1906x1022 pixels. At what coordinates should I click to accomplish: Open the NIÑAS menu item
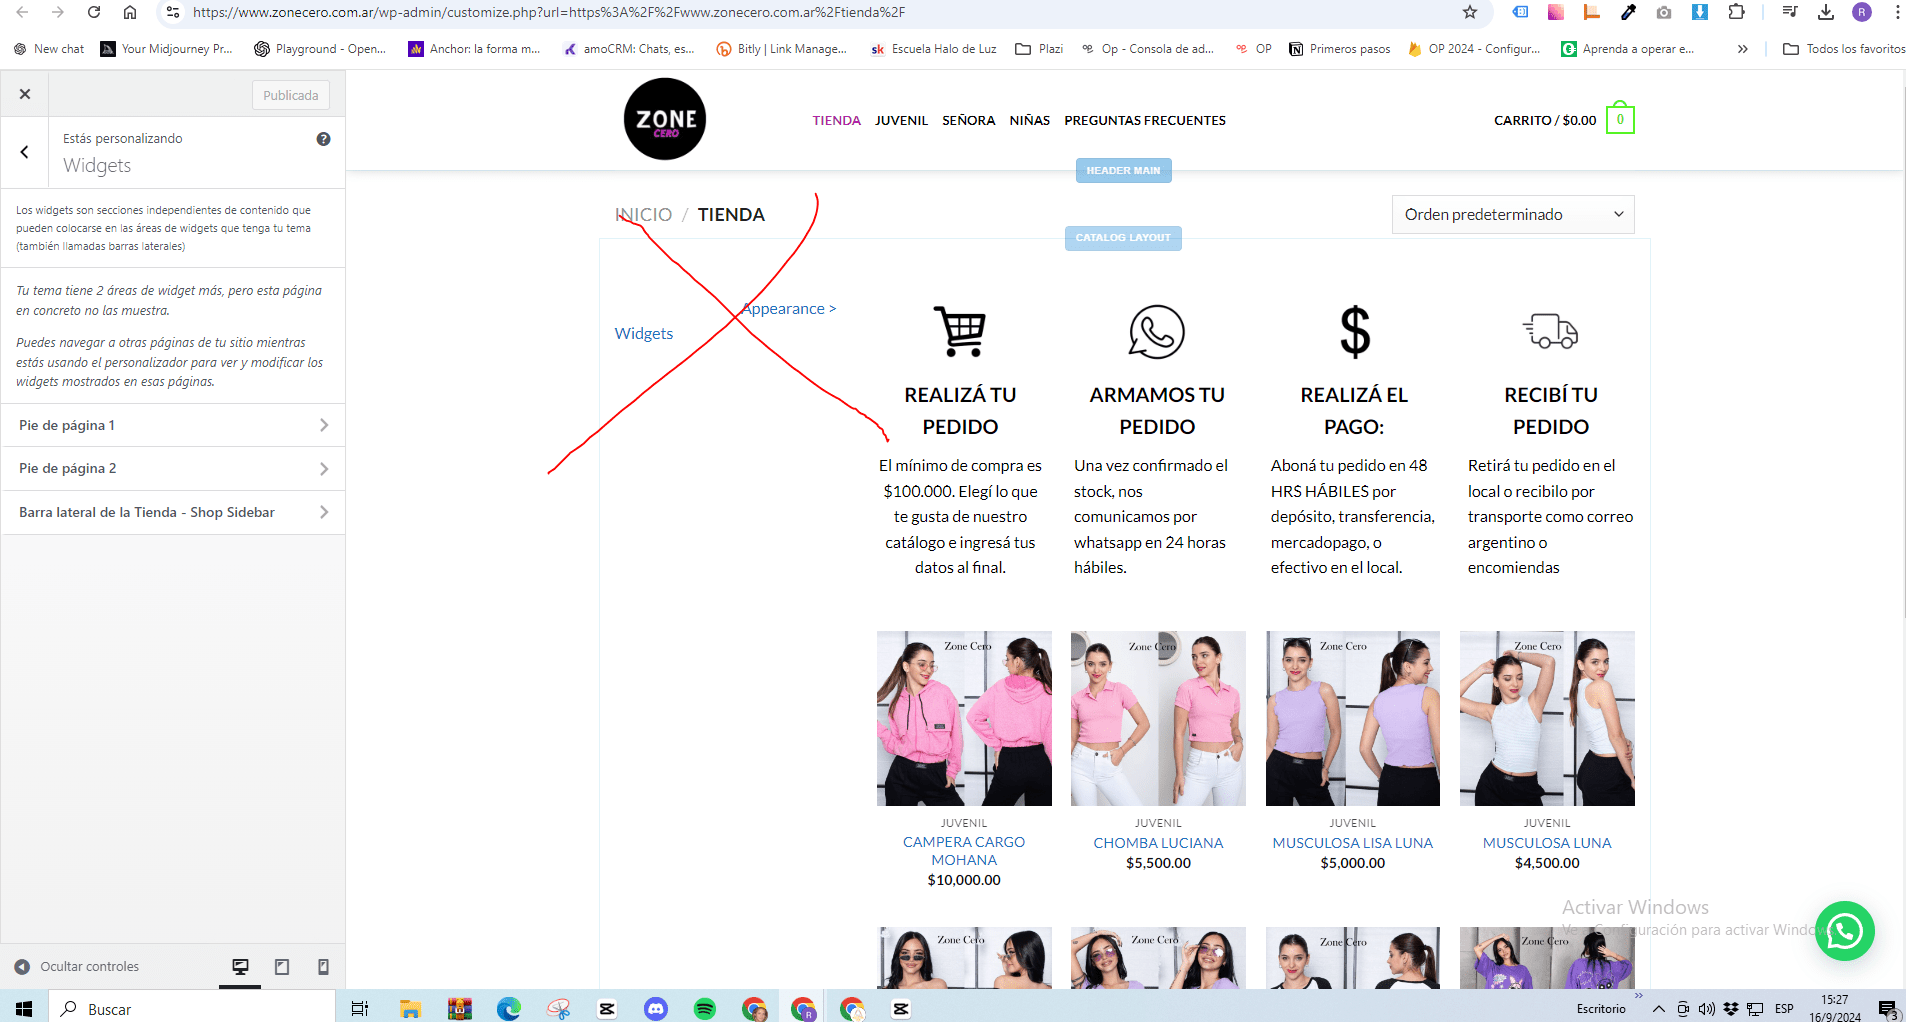[x=1029, y=120]
